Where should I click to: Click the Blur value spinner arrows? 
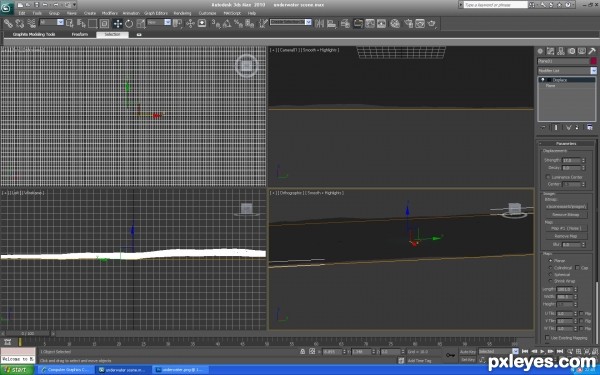[584, 245]
